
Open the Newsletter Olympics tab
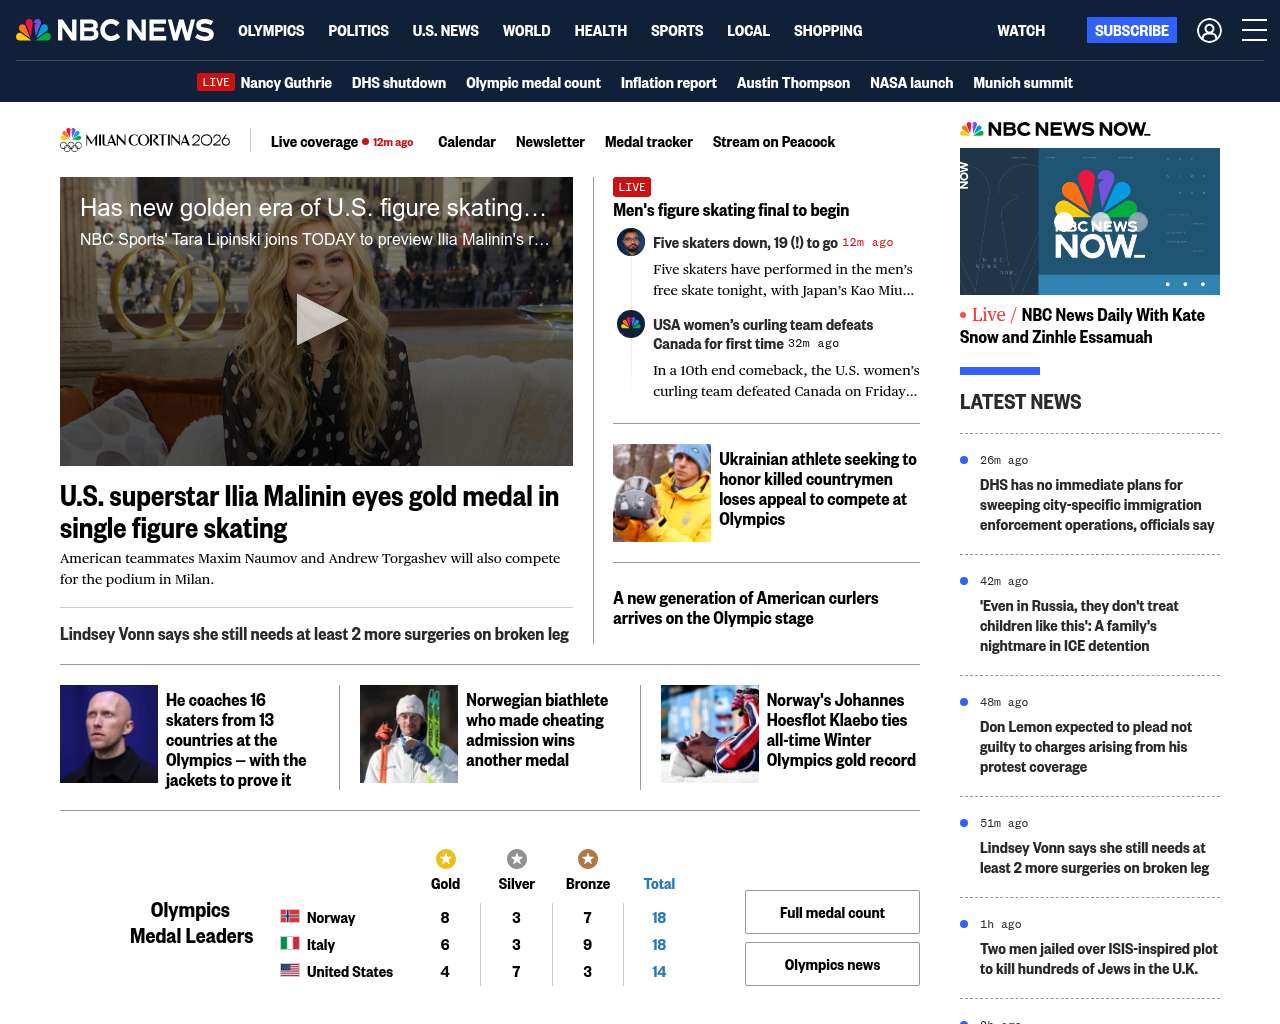pos(550,142)
